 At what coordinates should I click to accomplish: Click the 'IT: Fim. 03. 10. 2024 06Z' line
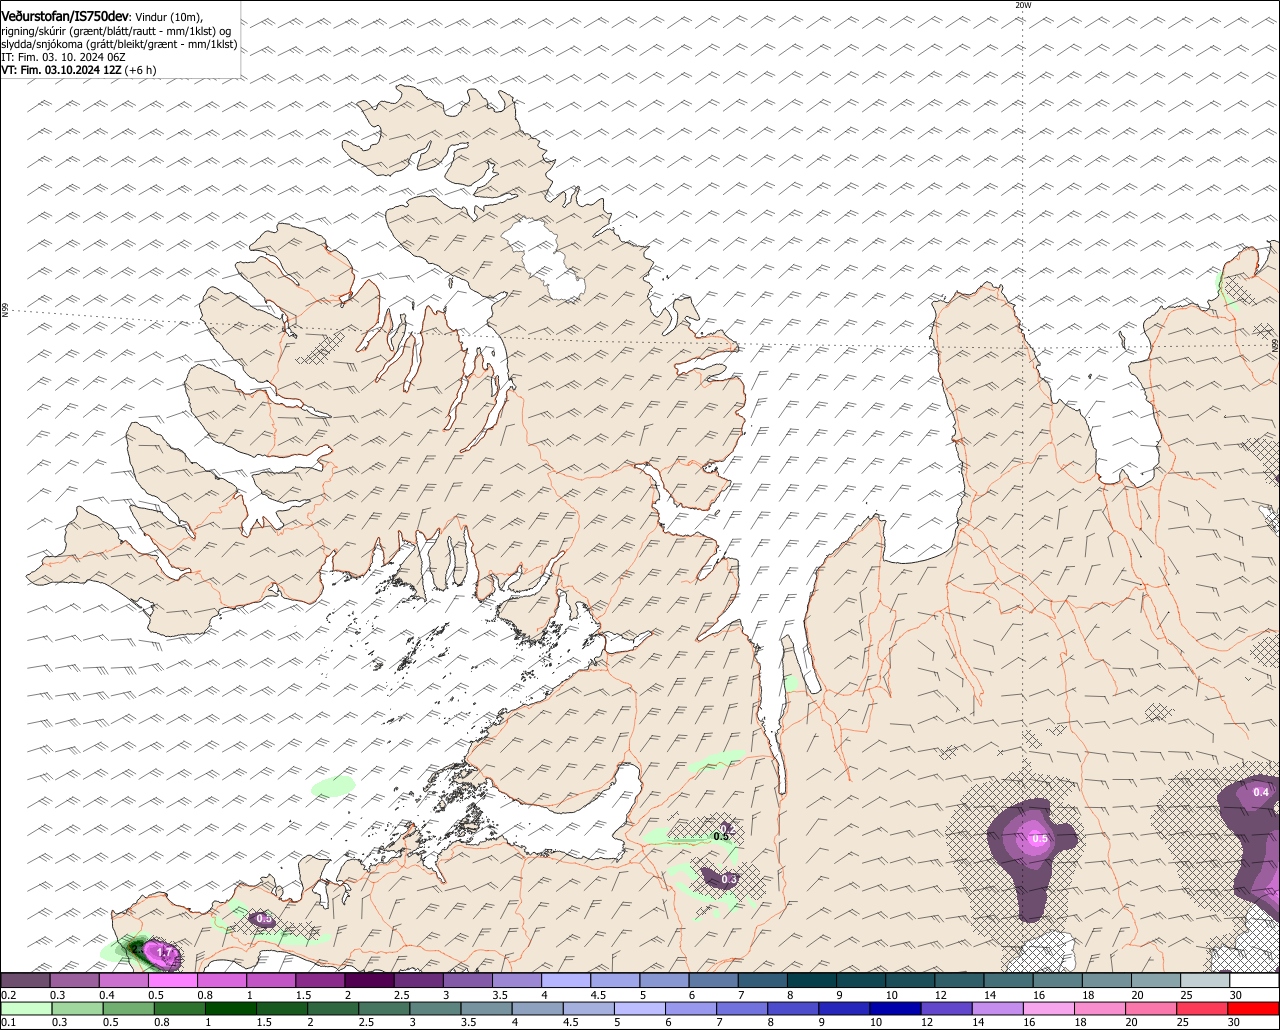[x=65, y=57]
